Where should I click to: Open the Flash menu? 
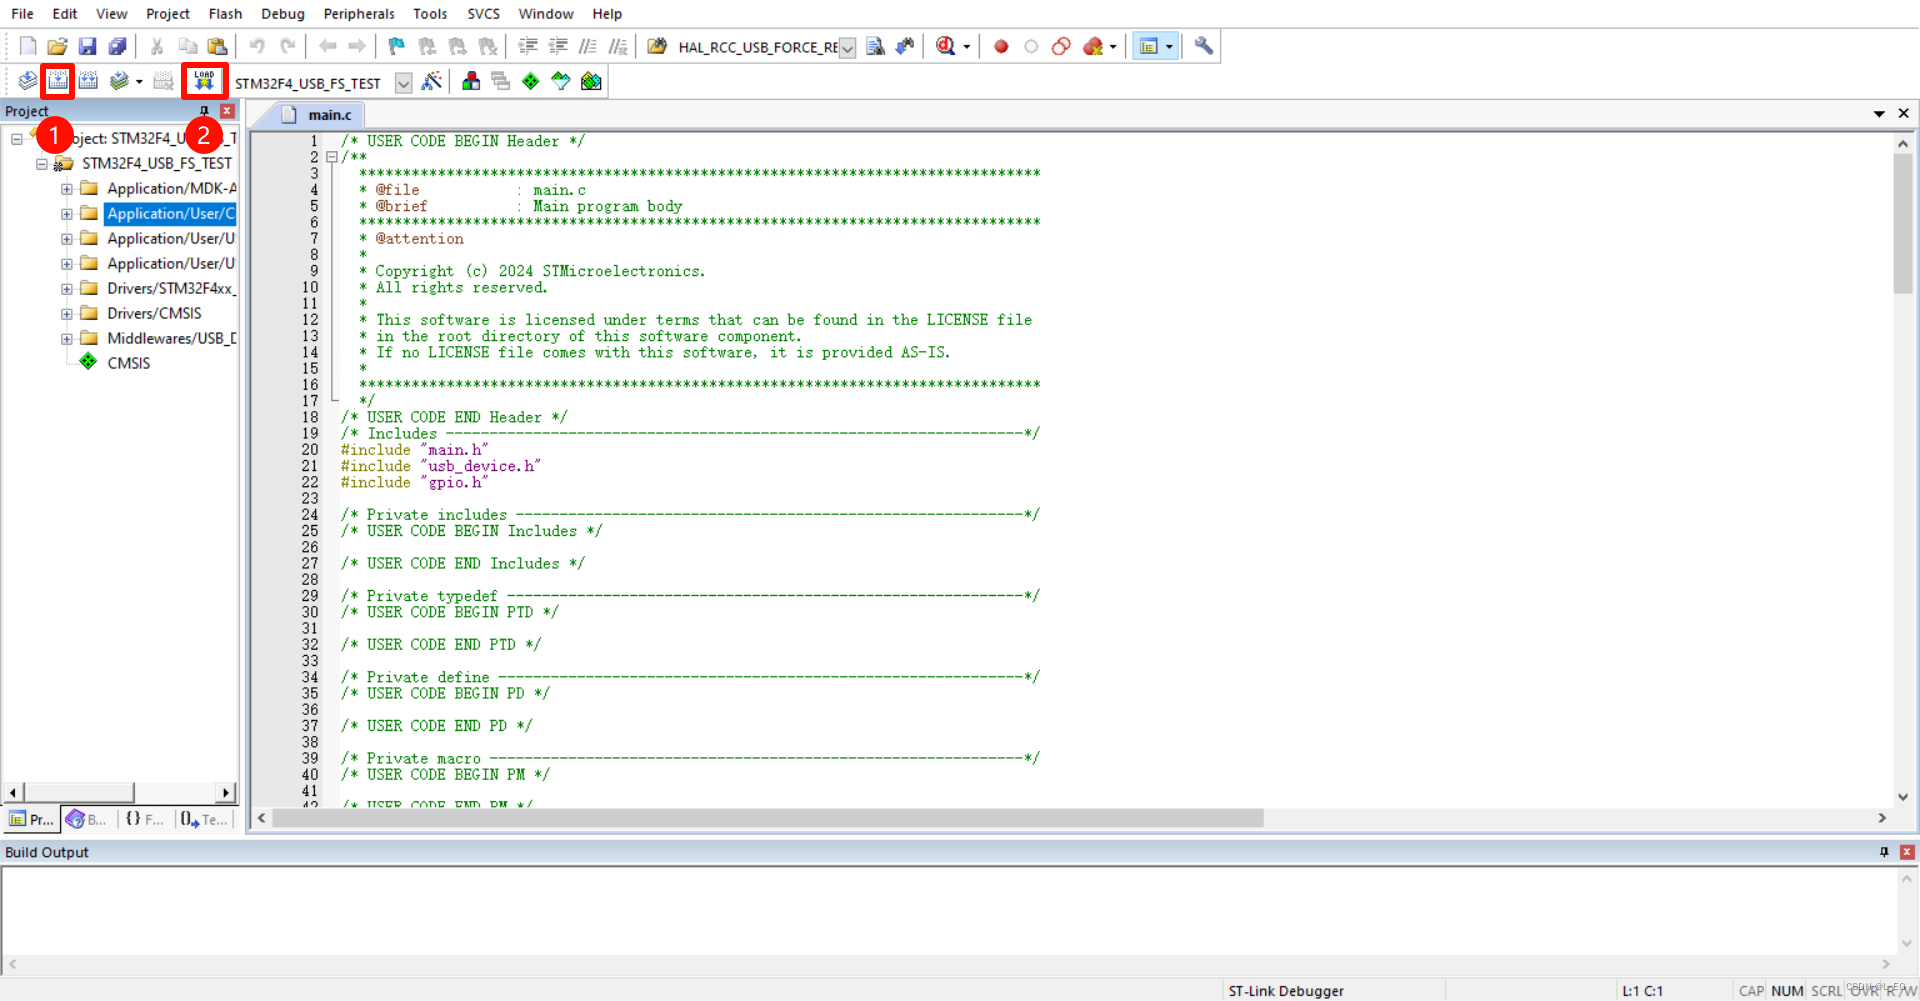(x=225, y=14)
